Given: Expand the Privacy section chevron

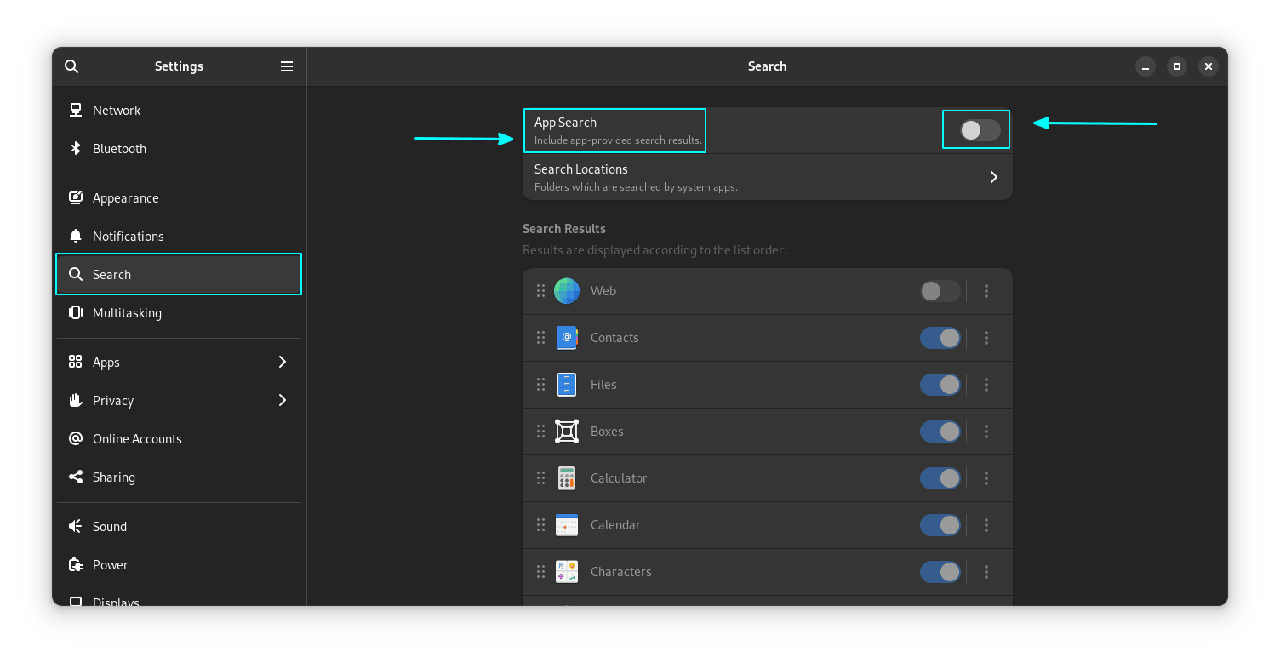Looking at the screenshot, I should 282,400.
